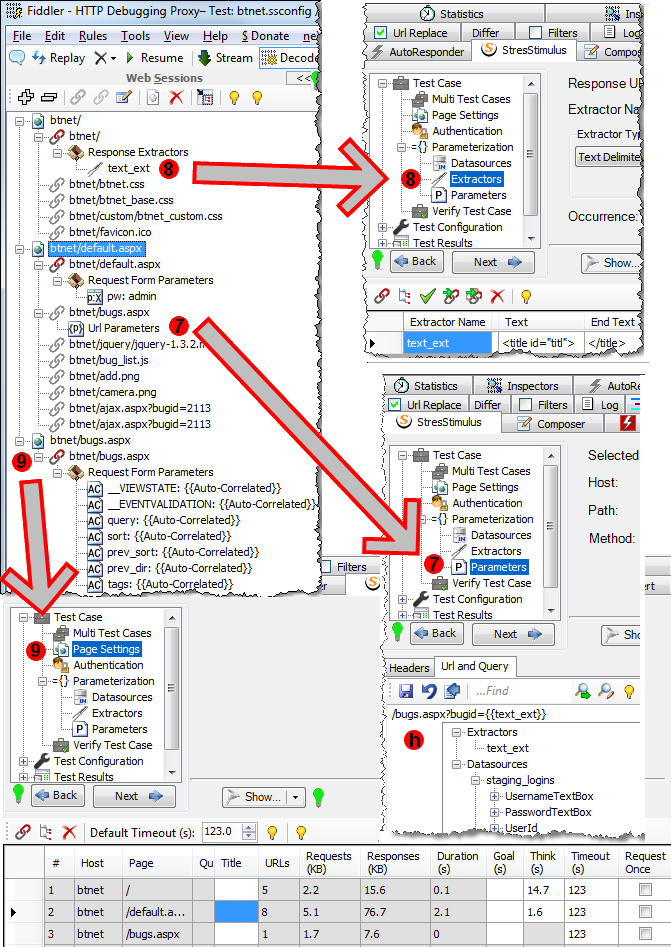Click the notepad edit icon in Web Sessions toolbar
This screenshot has width=671, height=947.
tap(124, 97)
